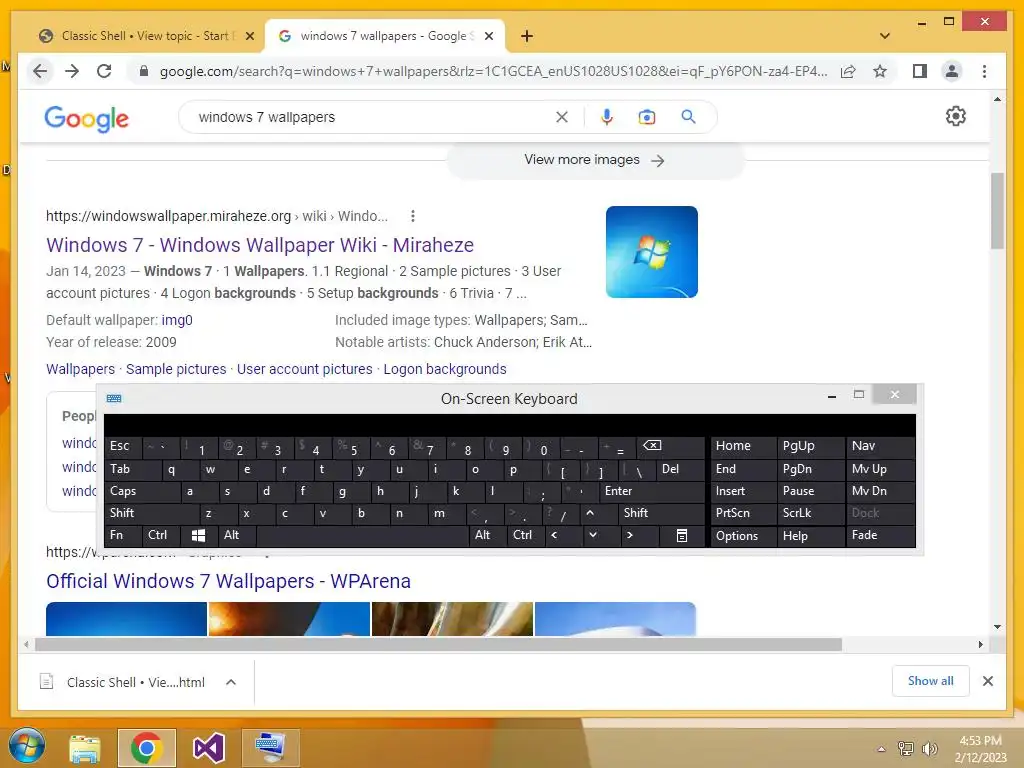The width and height of the screenshot is (1024, 768).
Task: Click the volume speaker tray icon
Action: point(930,749)
